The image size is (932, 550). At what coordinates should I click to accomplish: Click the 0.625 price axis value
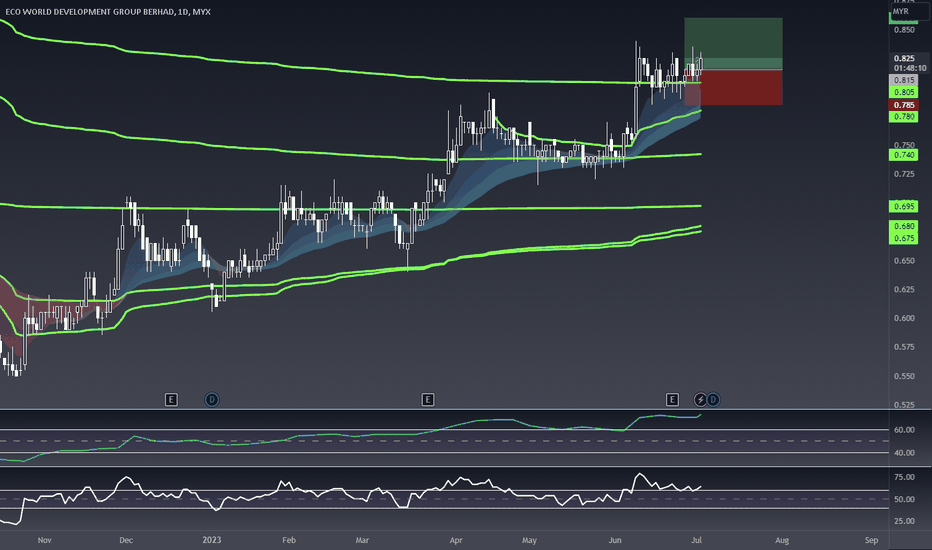(904, 289)
